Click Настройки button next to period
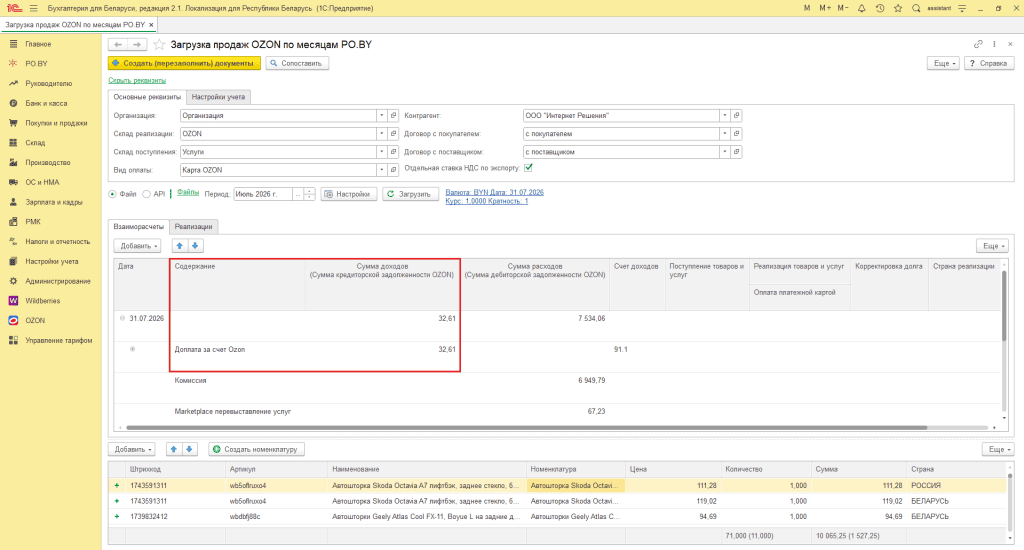This screenshot has width=1024, height=550. coord(348,194)
